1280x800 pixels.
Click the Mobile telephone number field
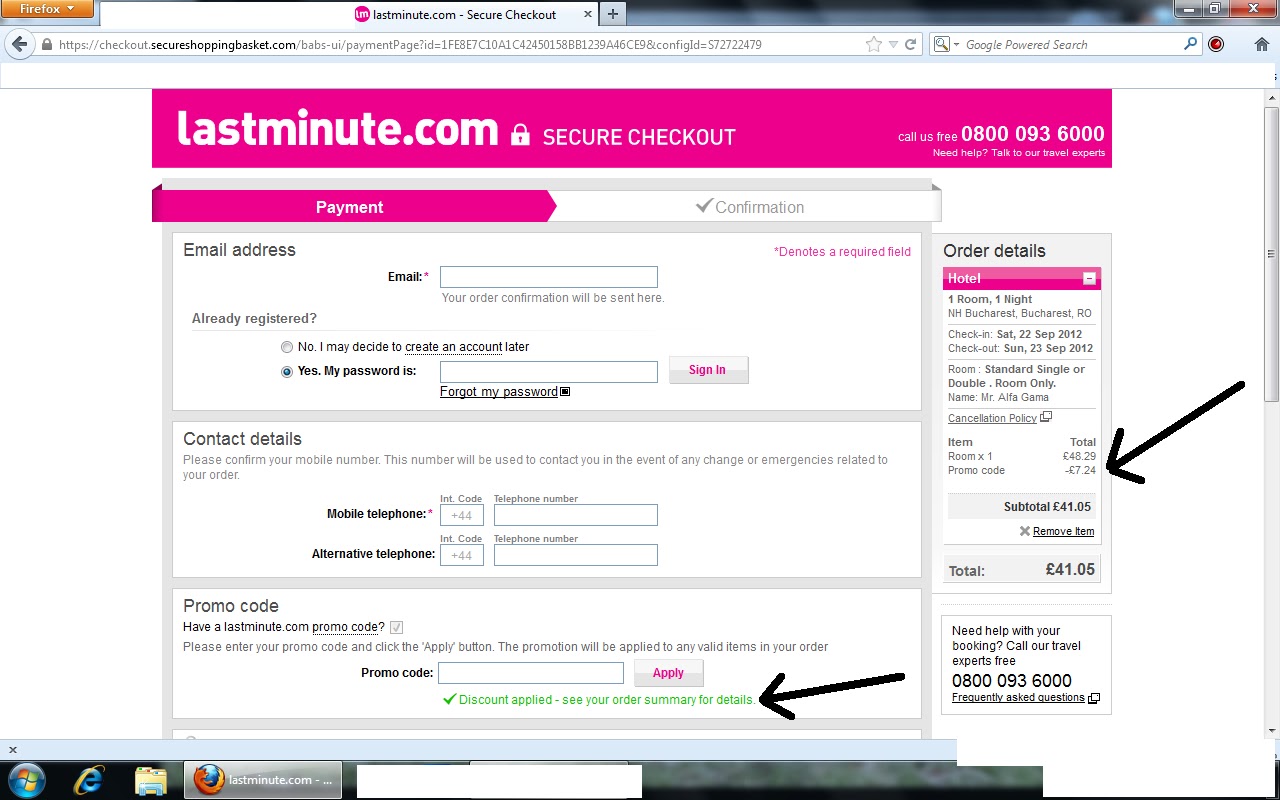(x=576, y=515)
